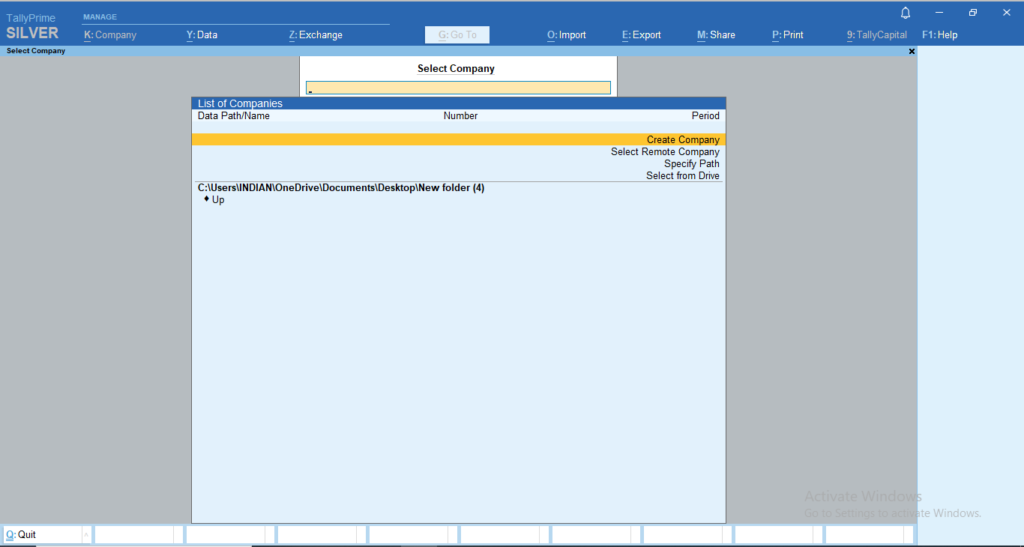Close the Select Company panel with the X
Screen dimensions: 1024x547
911,51
